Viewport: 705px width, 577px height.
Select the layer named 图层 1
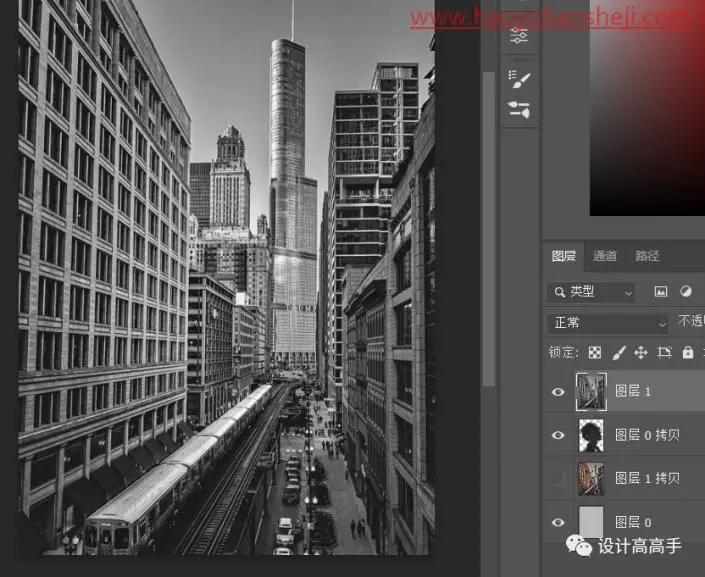click(x=633, y=392)
